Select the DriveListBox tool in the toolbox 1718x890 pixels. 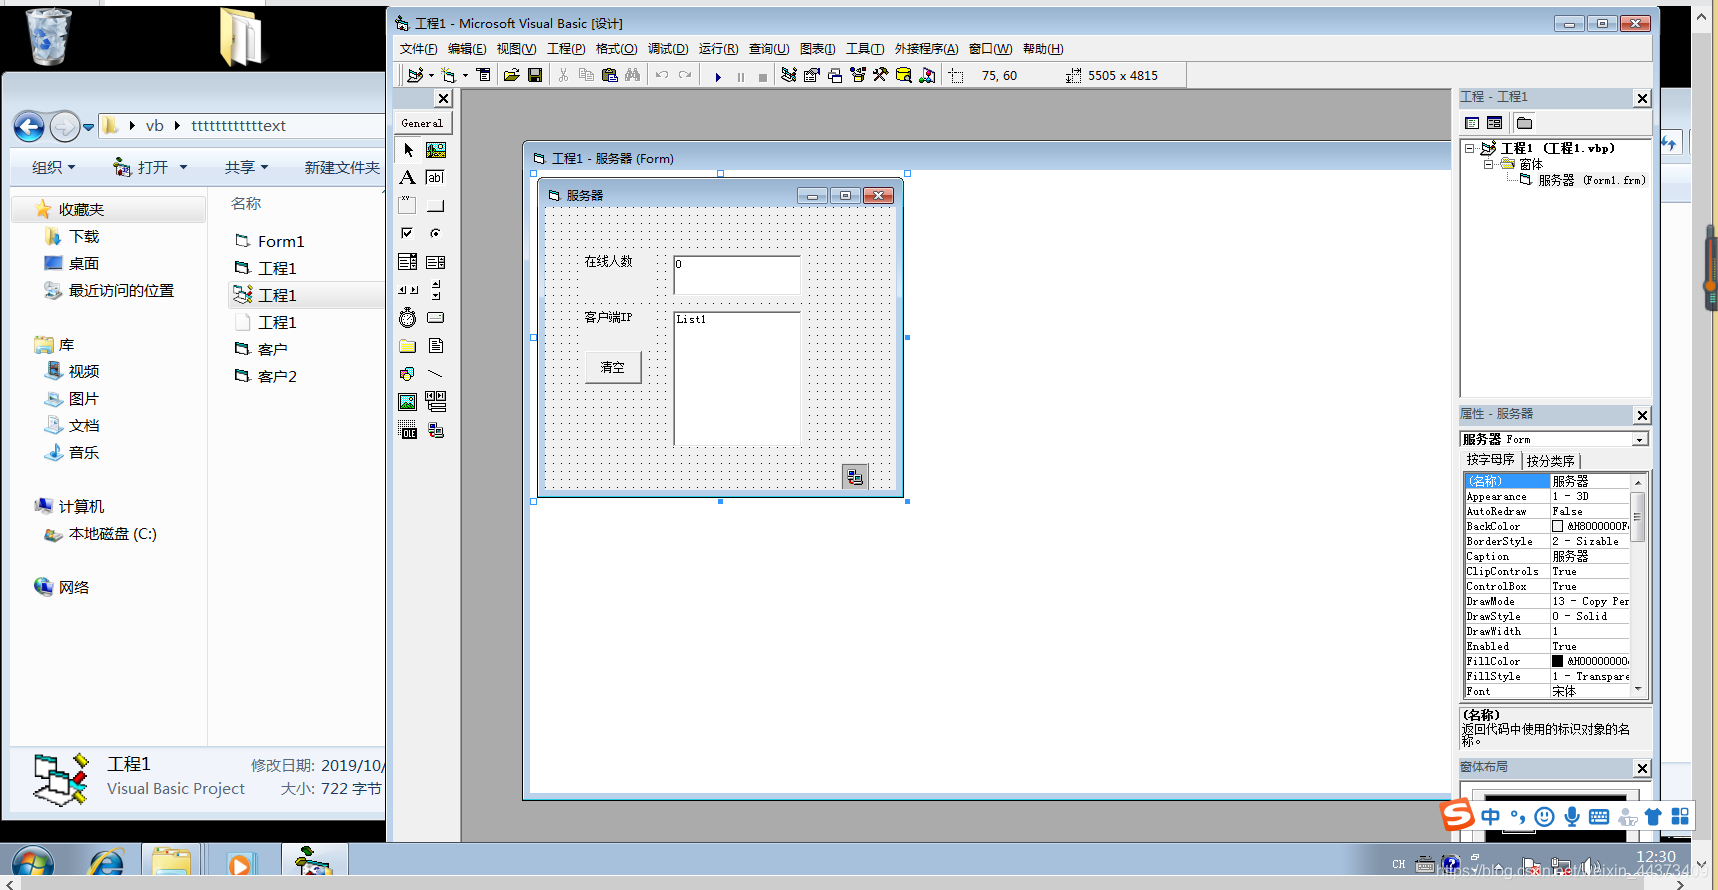click(x=436, y=318)
